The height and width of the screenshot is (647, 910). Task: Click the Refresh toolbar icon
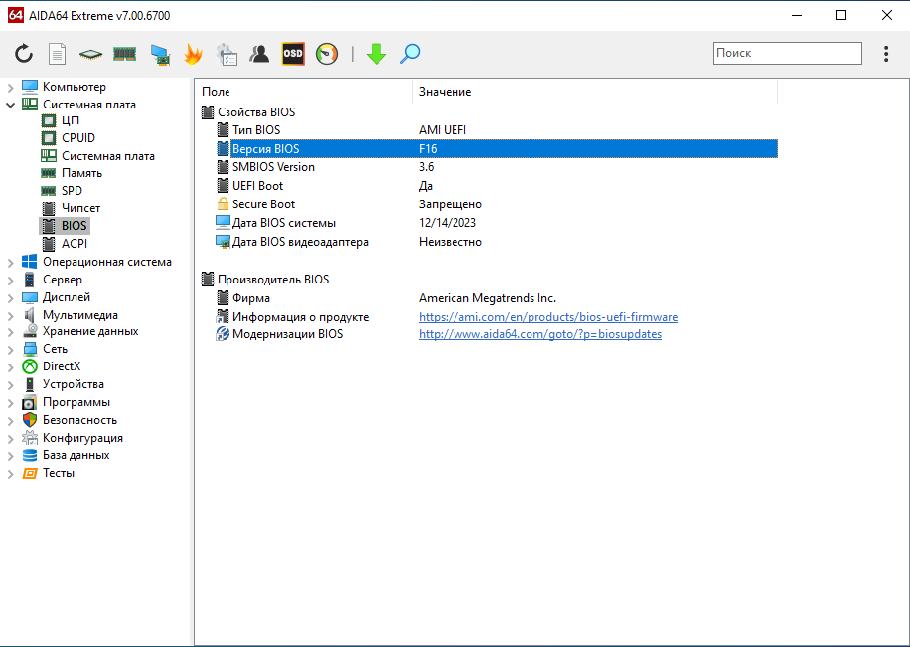pos(24,54)
